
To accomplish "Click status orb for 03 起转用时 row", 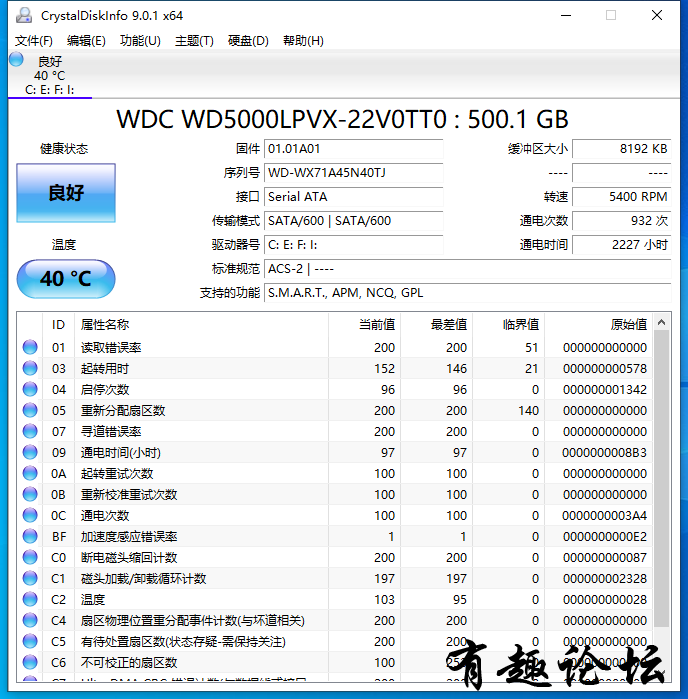I will [30, 368].
